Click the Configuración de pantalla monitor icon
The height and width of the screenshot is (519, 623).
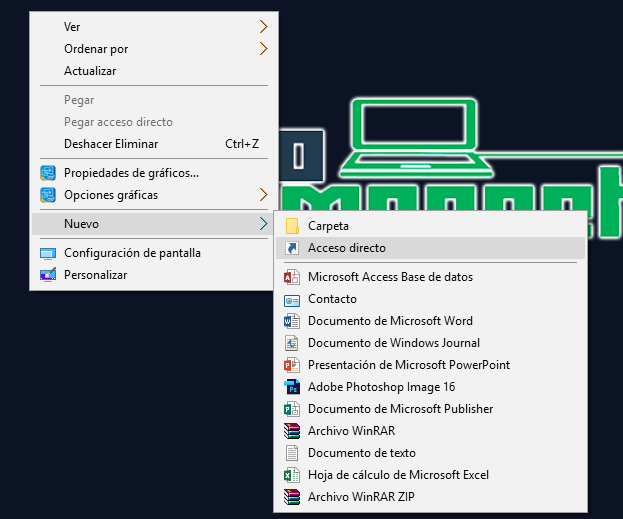point(48,254)
